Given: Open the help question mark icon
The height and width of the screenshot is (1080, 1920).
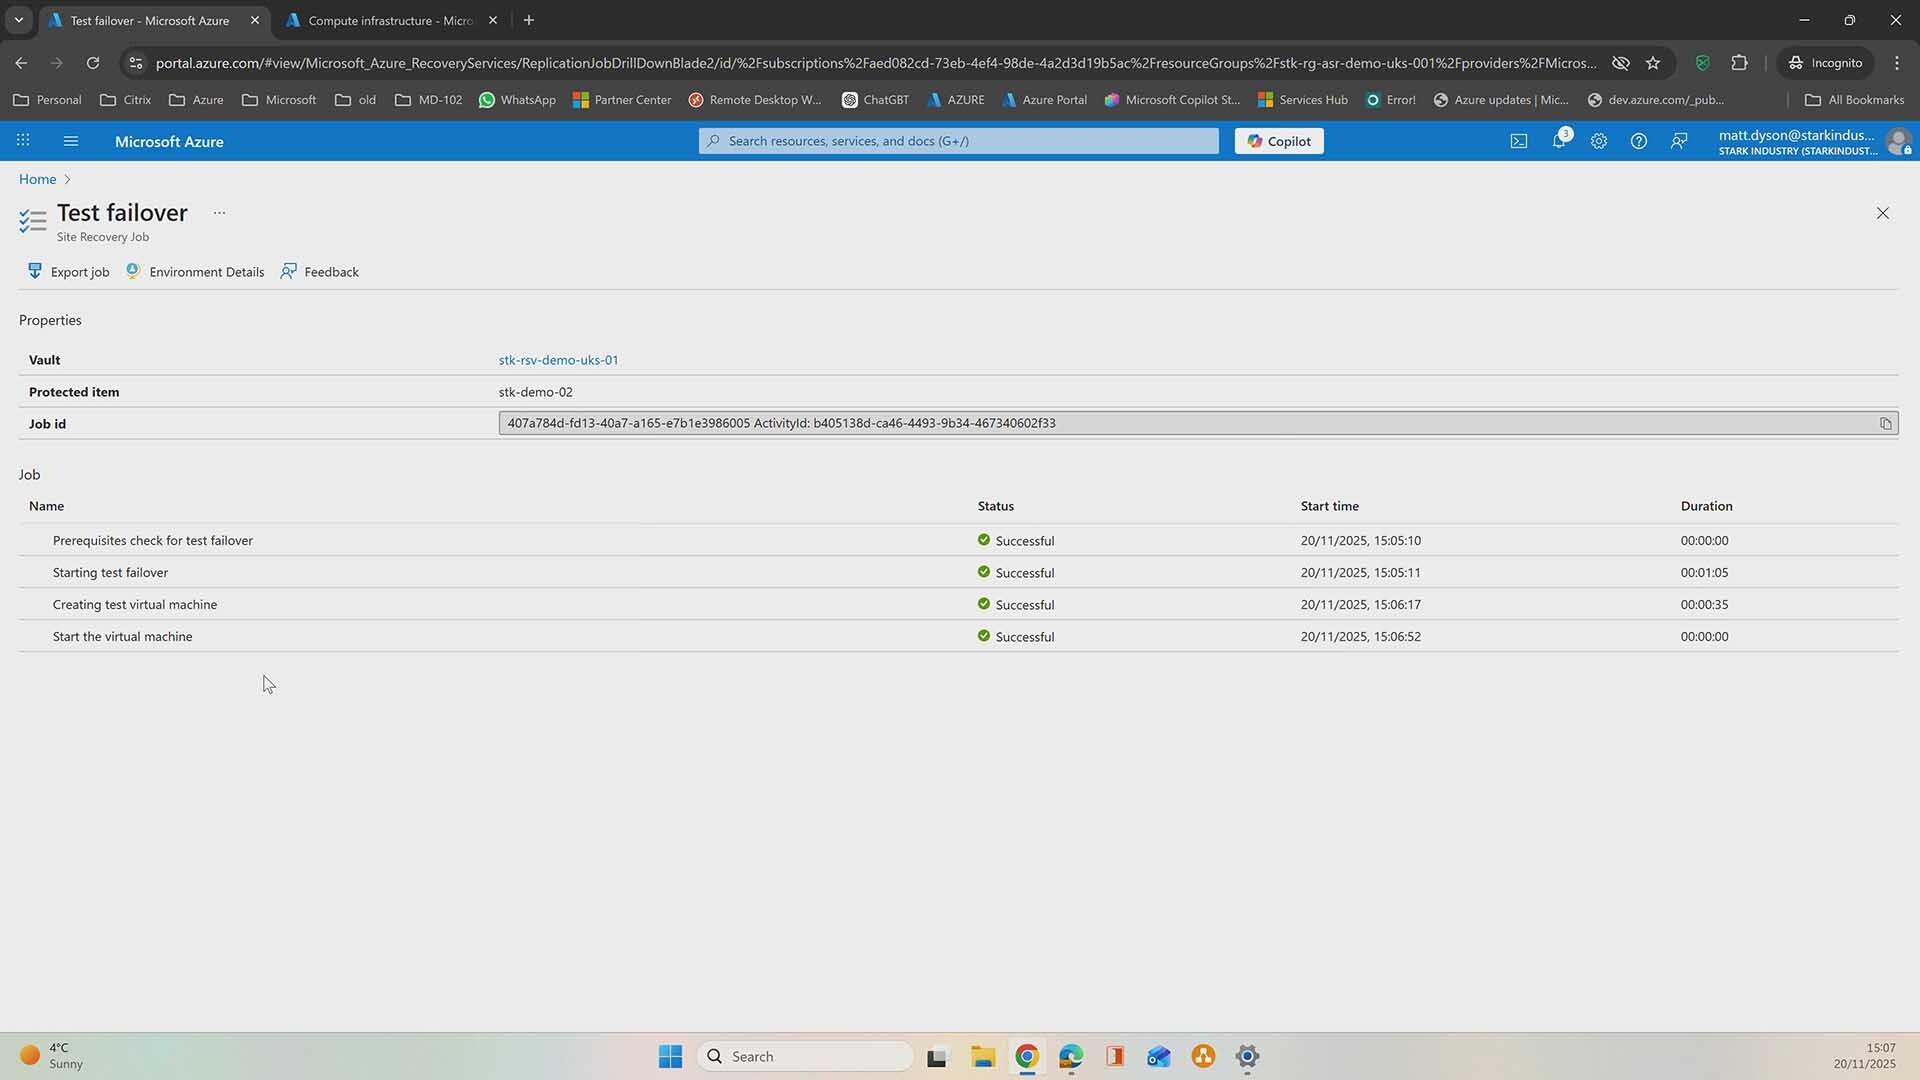Looking at the screenshot, I should point(1638,141).
